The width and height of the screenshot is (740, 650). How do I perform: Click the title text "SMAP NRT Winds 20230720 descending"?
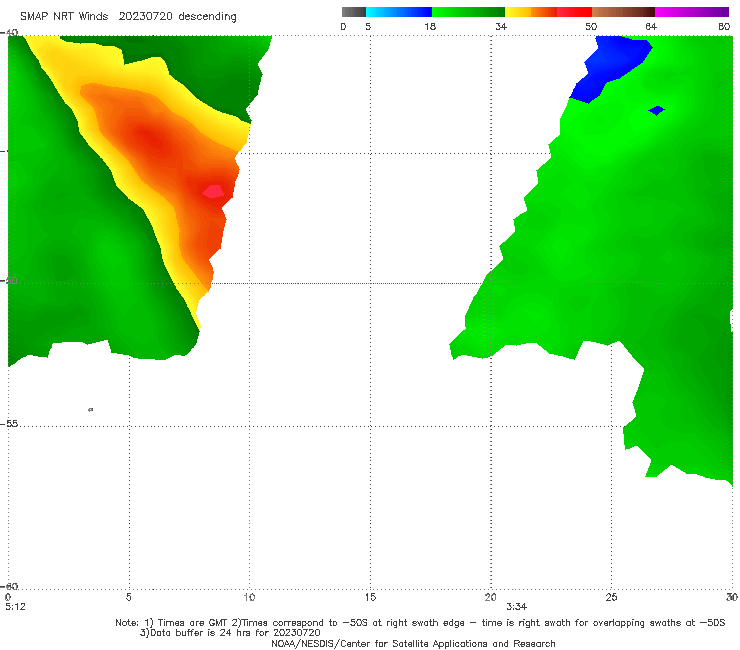[x=128, y=17]
